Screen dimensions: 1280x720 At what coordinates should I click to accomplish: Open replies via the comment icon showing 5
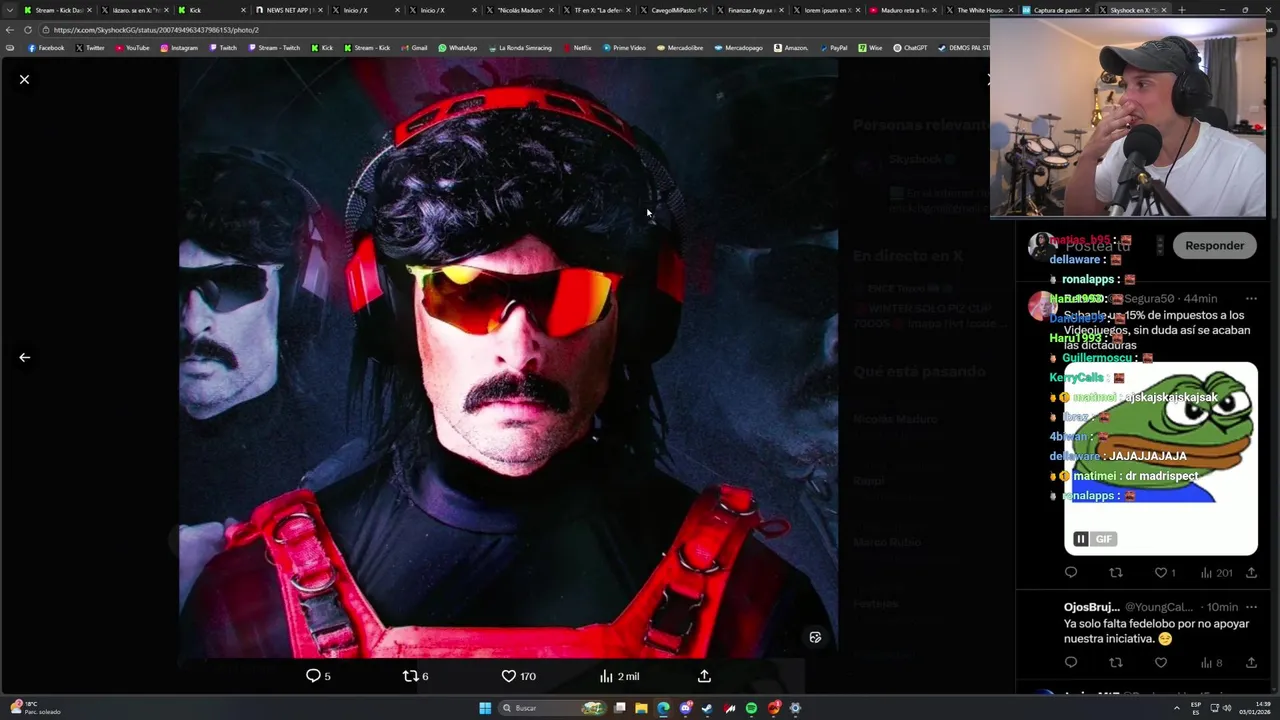pyautogui.click(x=318, y=676)
